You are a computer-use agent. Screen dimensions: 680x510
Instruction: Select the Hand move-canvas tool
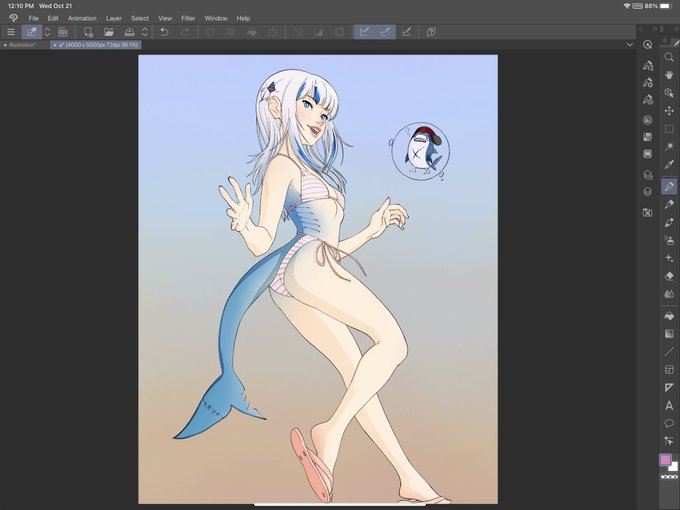tap(669, 75)
